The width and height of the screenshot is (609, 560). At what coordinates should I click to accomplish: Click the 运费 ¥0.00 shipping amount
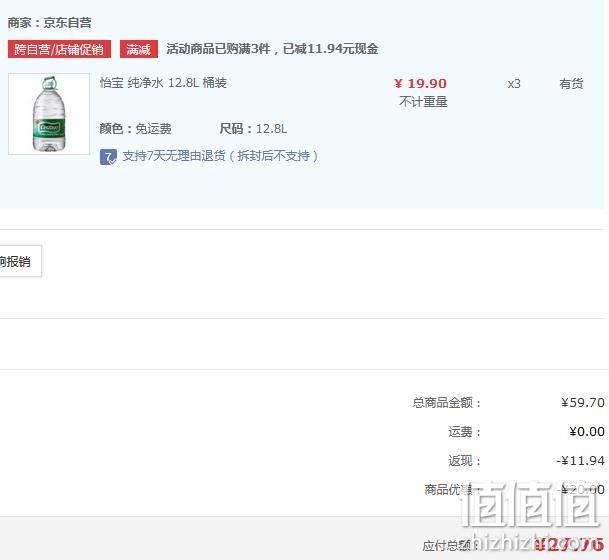pyautogui.click(x=587, y=431)
